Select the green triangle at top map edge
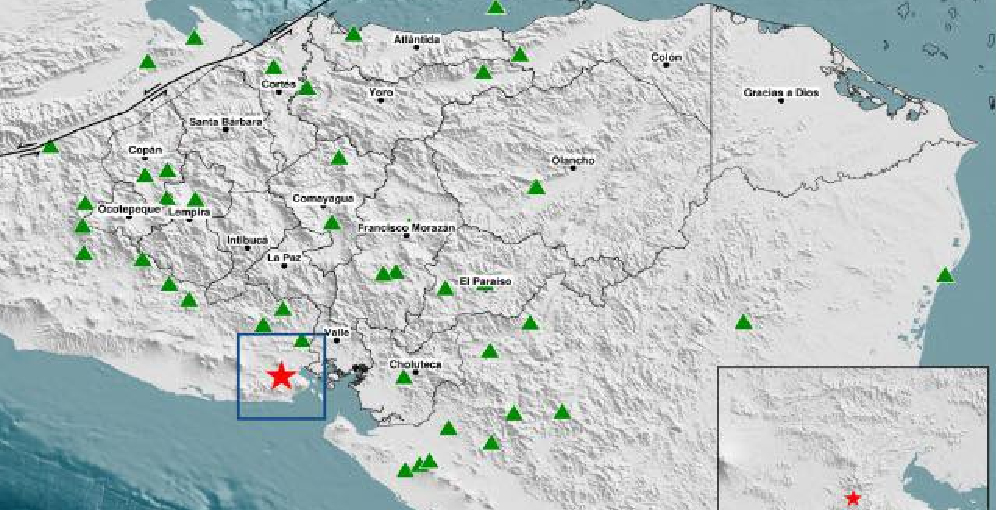The height and width of the screenshot is (510, 996). point(496,7)
